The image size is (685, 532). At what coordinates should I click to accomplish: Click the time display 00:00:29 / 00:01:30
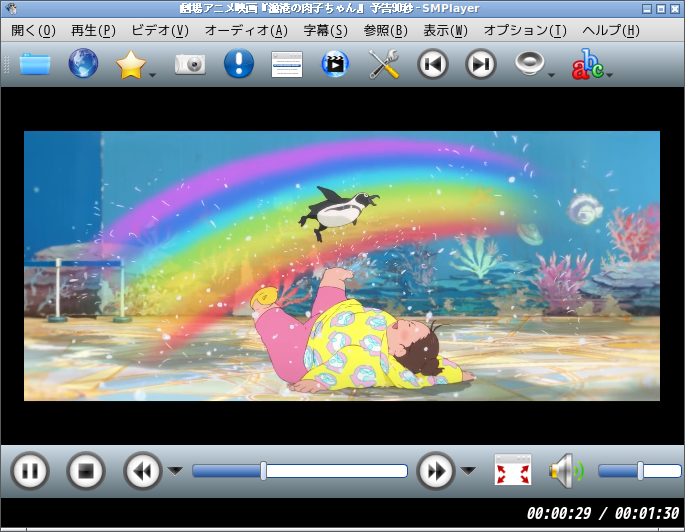click(602, 513)
